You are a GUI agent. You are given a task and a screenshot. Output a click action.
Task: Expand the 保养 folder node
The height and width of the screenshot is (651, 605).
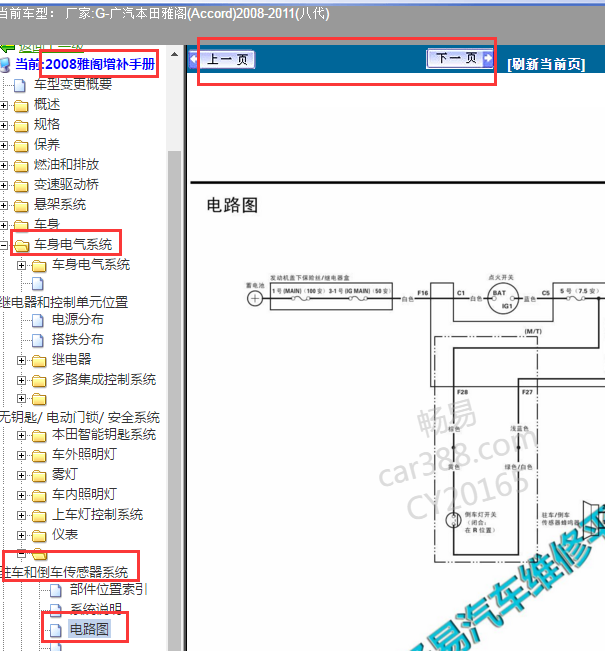point(4,145)
